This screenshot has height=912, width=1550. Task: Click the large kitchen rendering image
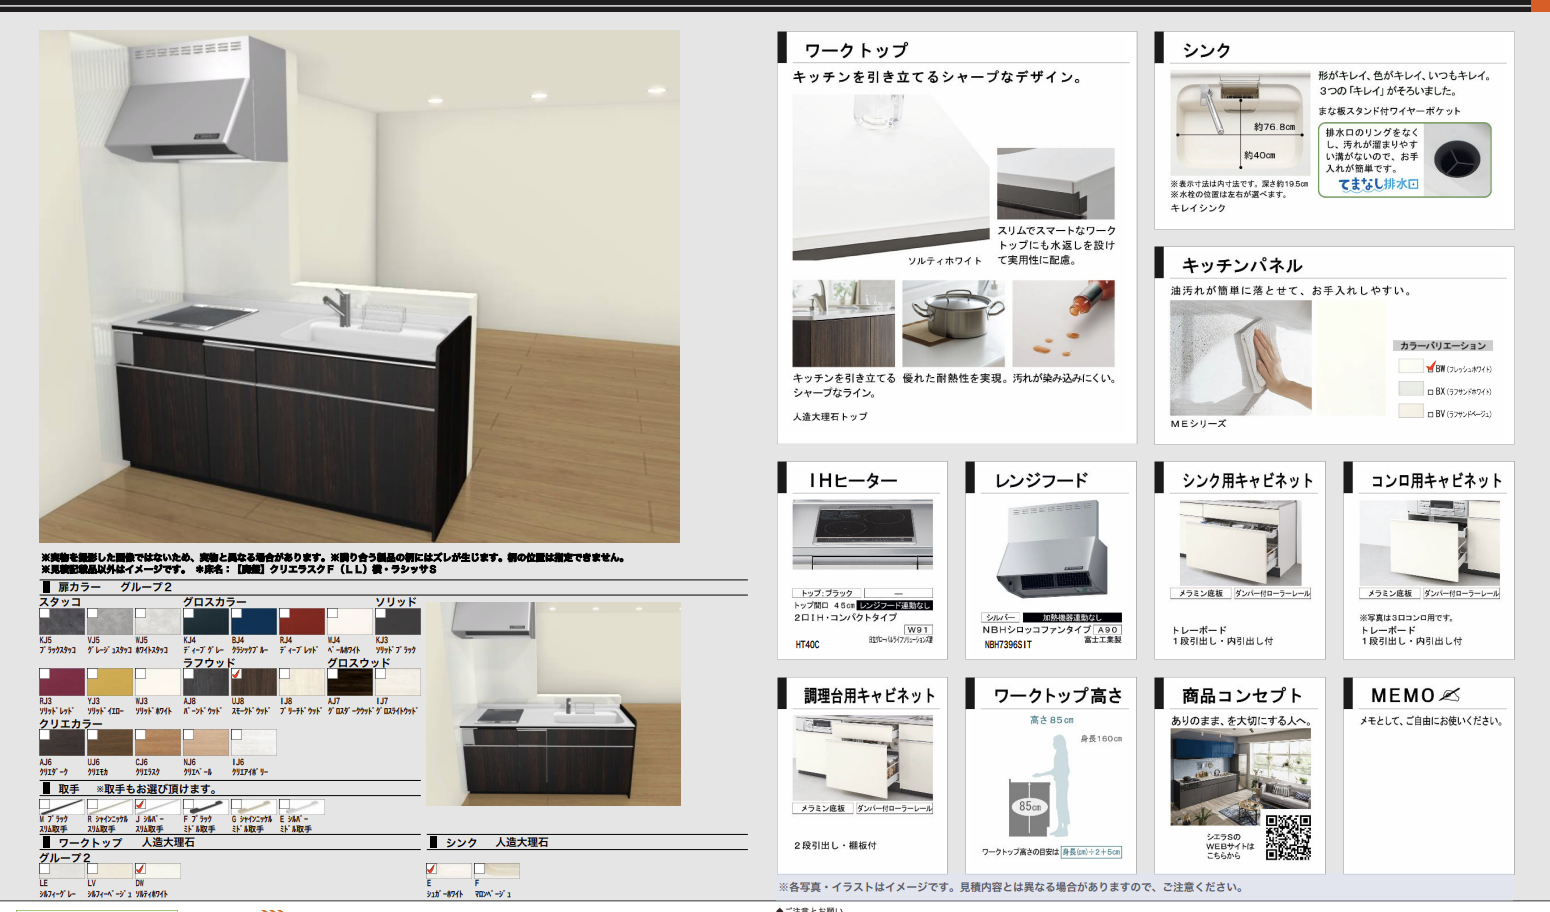tap(359, 286)
